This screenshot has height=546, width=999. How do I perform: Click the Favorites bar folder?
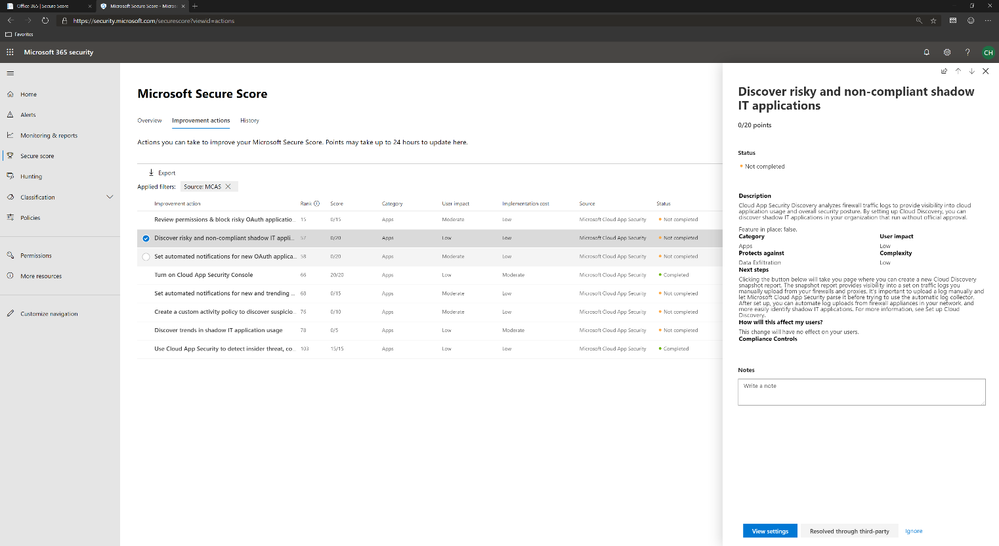[x=19, y=34]
